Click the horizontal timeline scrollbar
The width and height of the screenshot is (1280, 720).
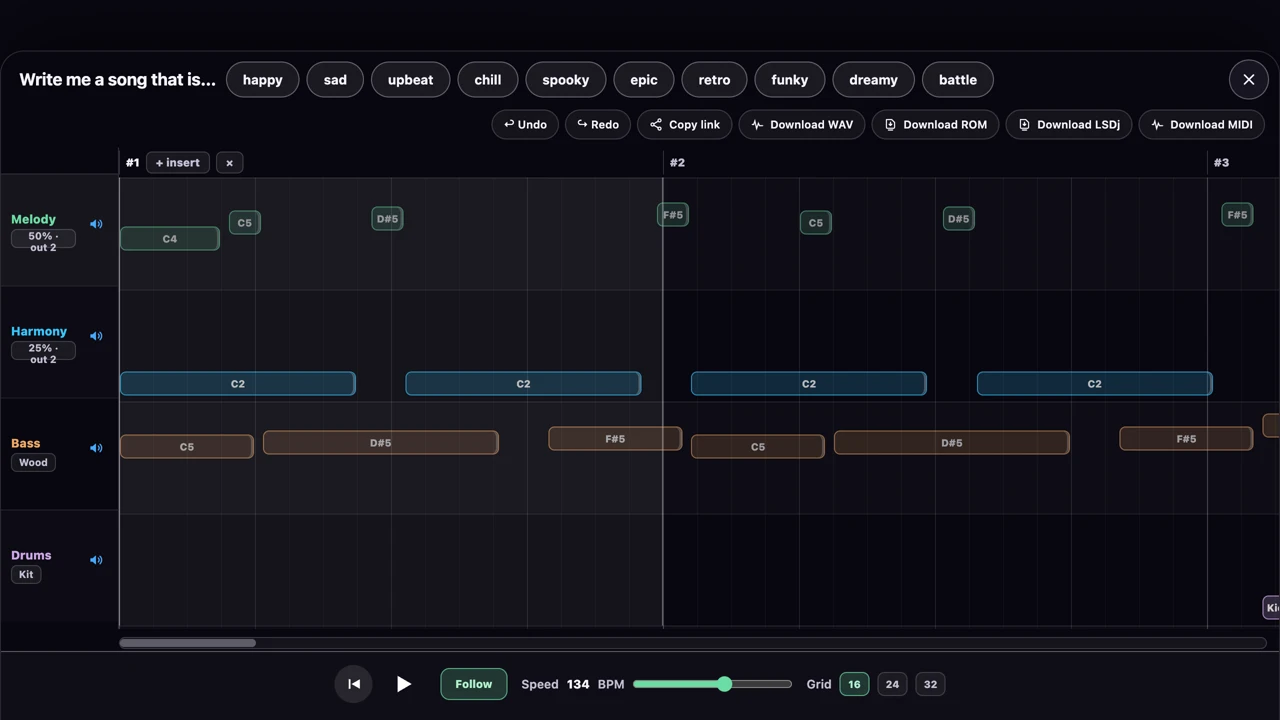click(187, 643)
